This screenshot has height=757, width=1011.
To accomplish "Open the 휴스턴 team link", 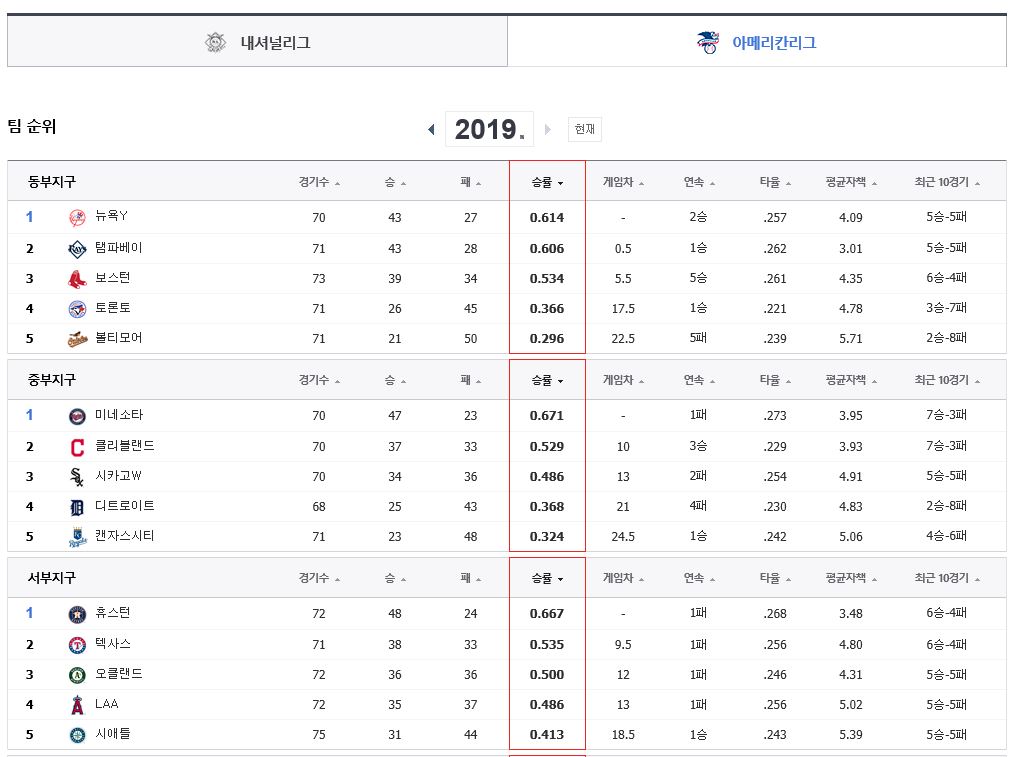I will [113, 612].
